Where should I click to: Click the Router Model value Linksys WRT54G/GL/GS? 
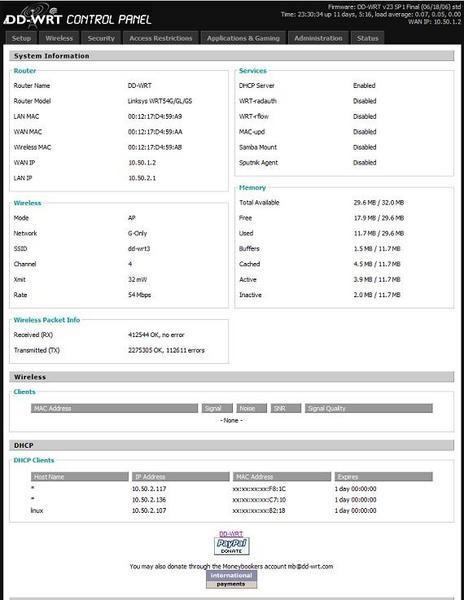click(x=160, y=101)
